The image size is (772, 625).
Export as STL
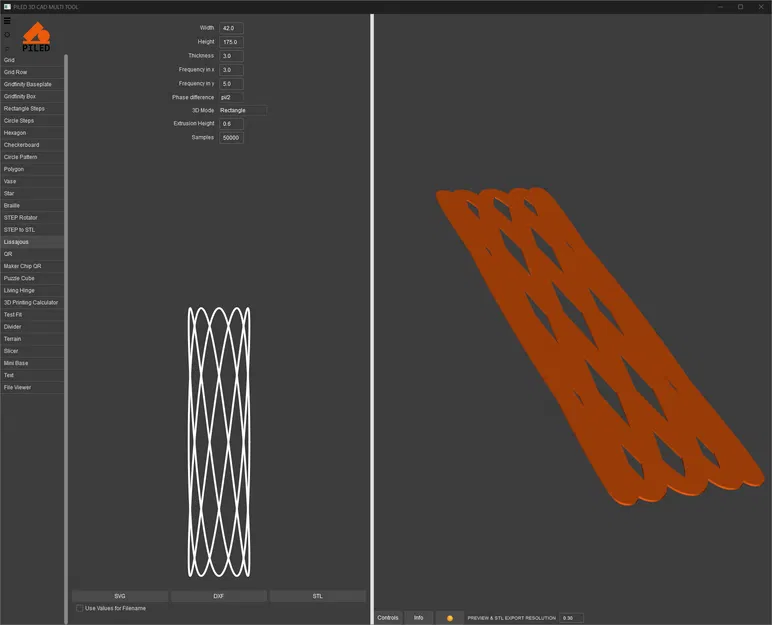tap(318, 596)
